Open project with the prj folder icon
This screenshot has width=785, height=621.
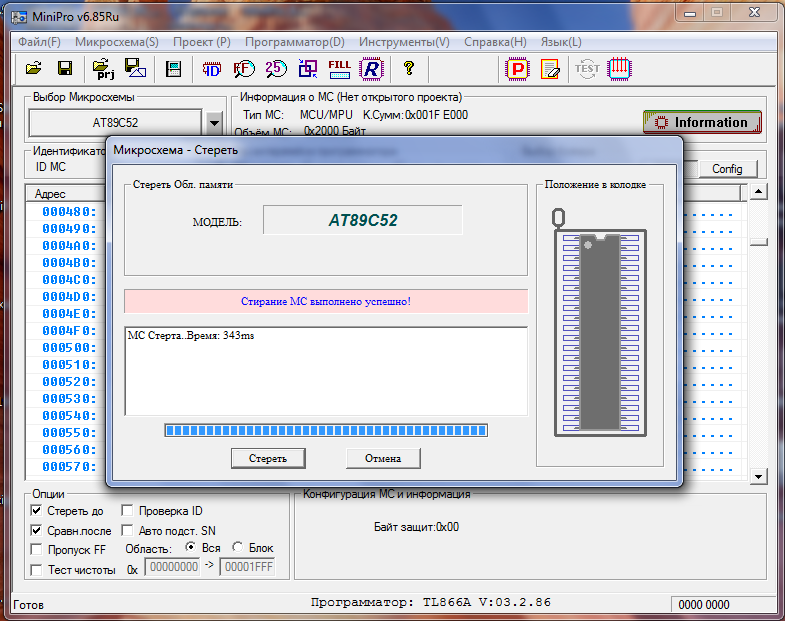[103, 69]
